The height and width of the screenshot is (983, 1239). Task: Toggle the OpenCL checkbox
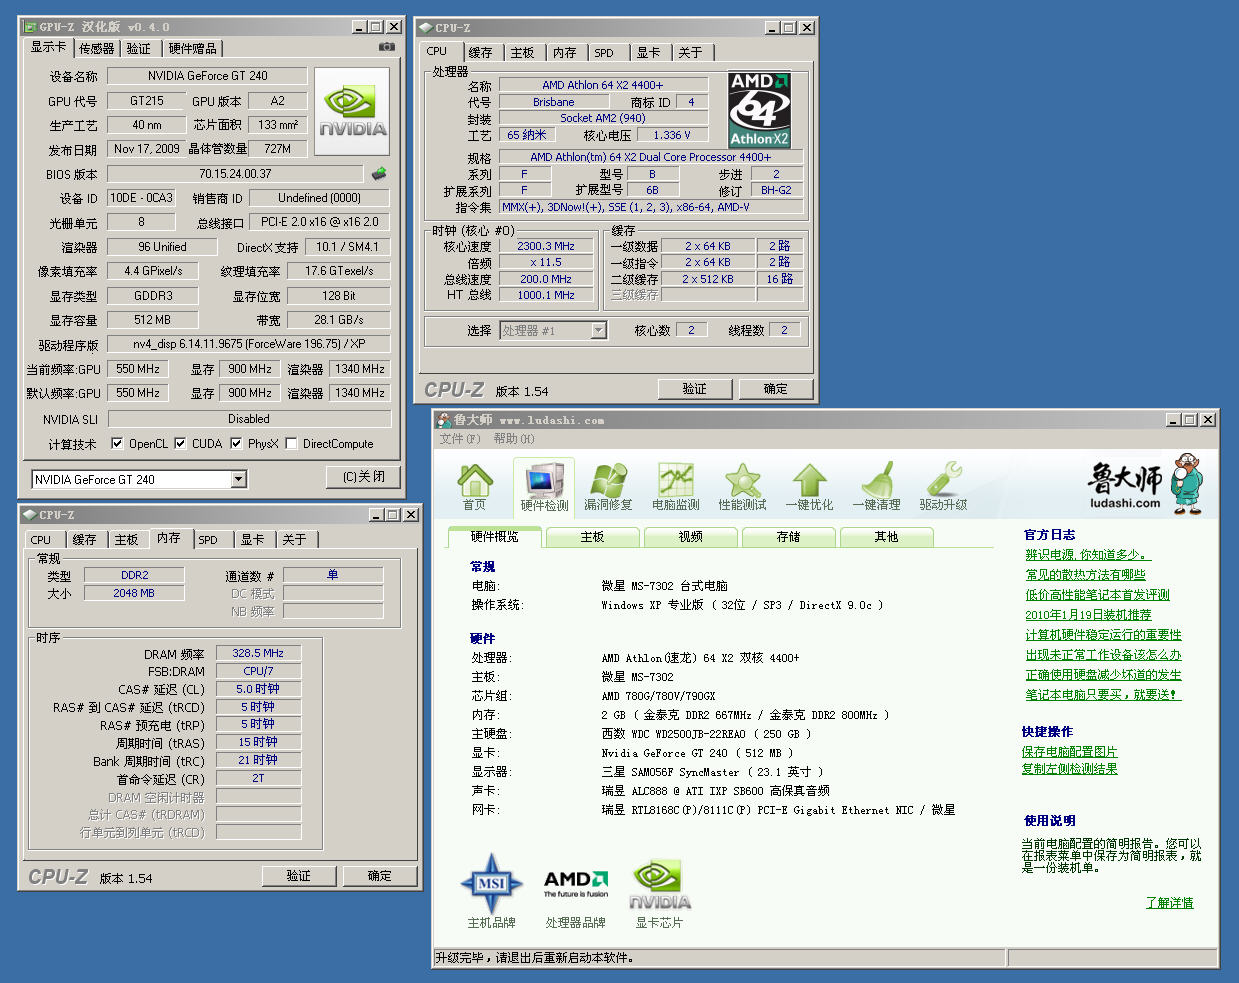tap(117, 443)
